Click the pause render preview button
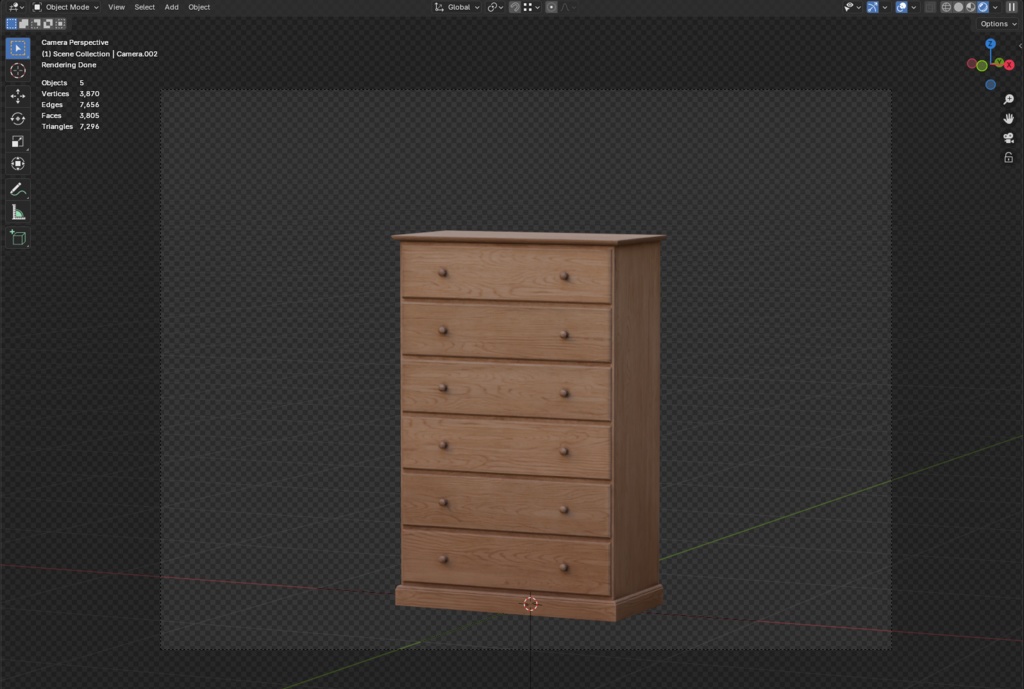This screenshot has width=1024, height=689. [1012, 7]
